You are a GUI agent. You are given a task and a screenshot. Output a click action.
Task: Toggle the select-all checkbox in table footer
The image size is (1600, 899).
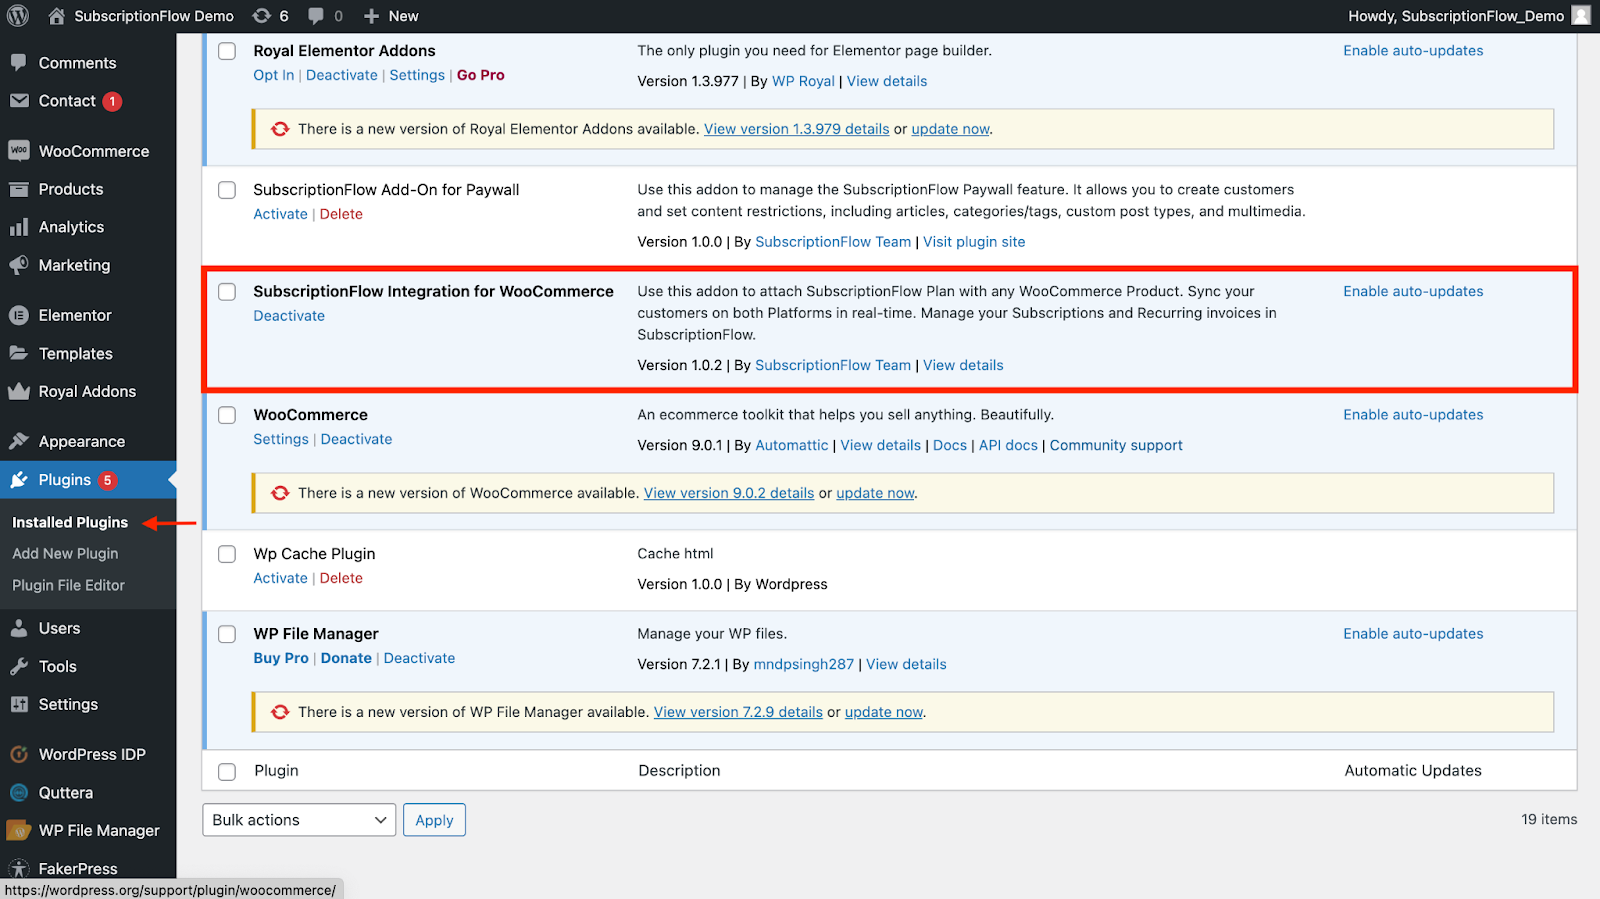pyautogui.click(x=227, y=772)
